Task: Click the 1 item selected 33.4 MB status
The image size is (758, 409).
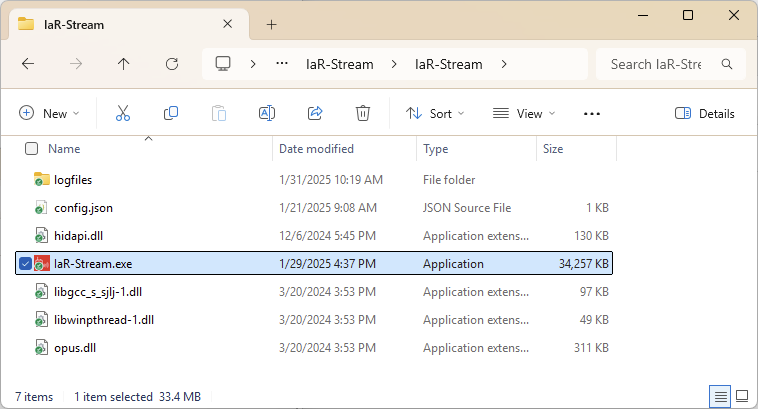Action: [x=137, y=397]
